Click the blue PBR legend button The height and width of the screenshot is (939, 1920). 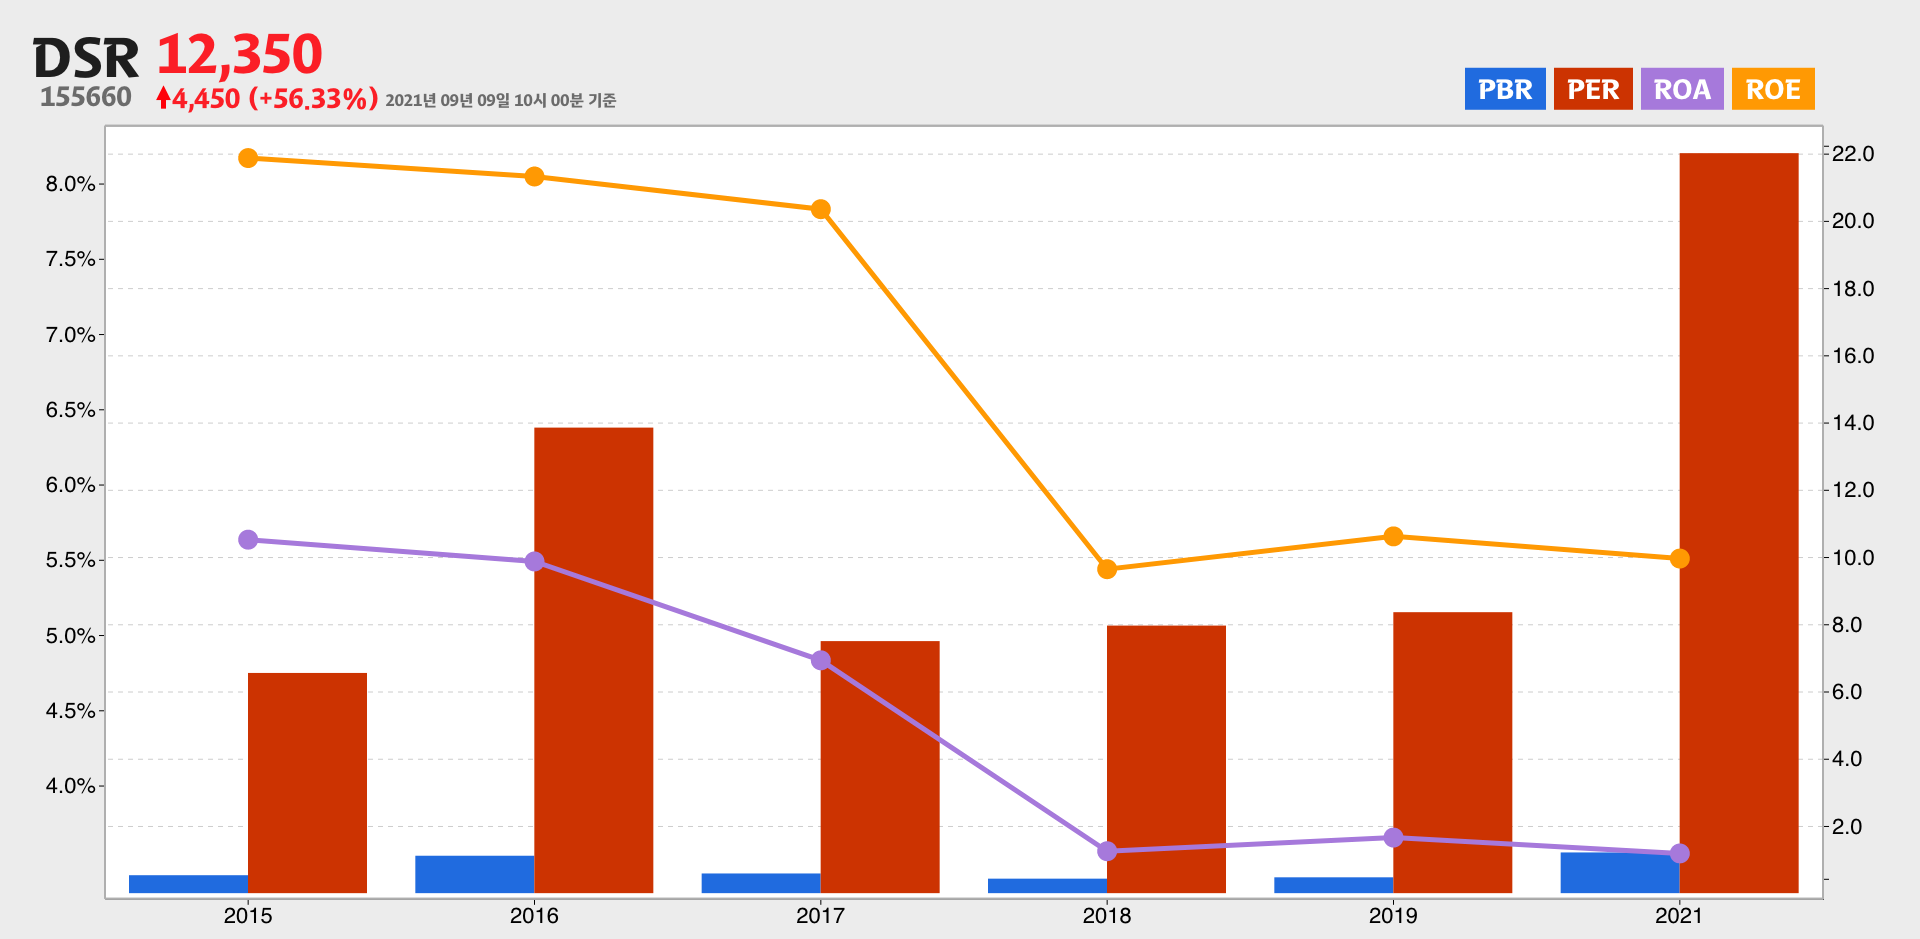tap(1505, 89)
